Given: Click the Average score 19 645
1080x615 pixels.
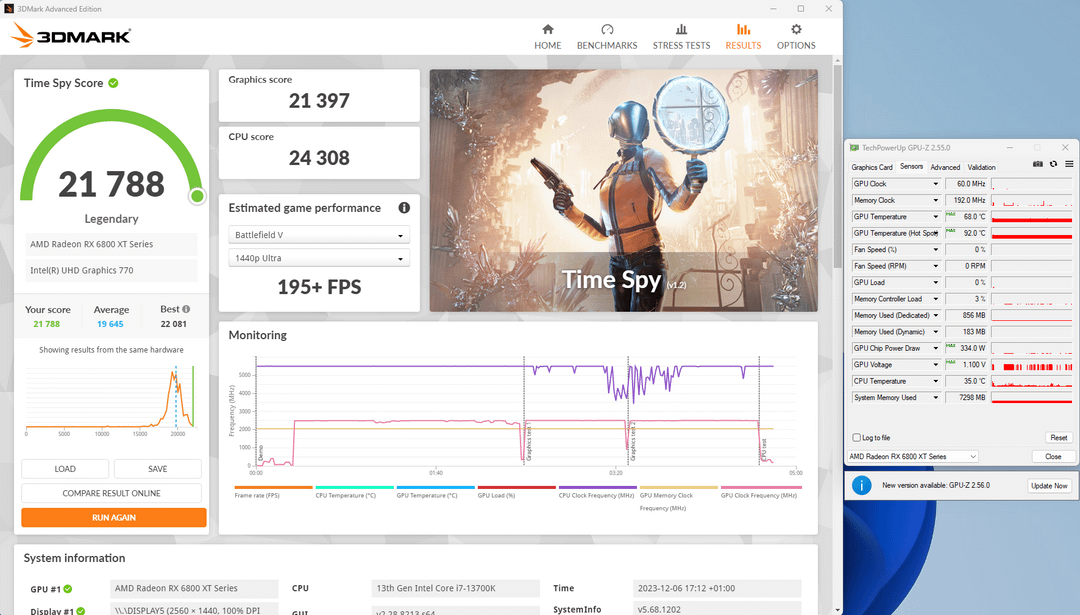Looking at the screenshot, I should click(110, 324).
